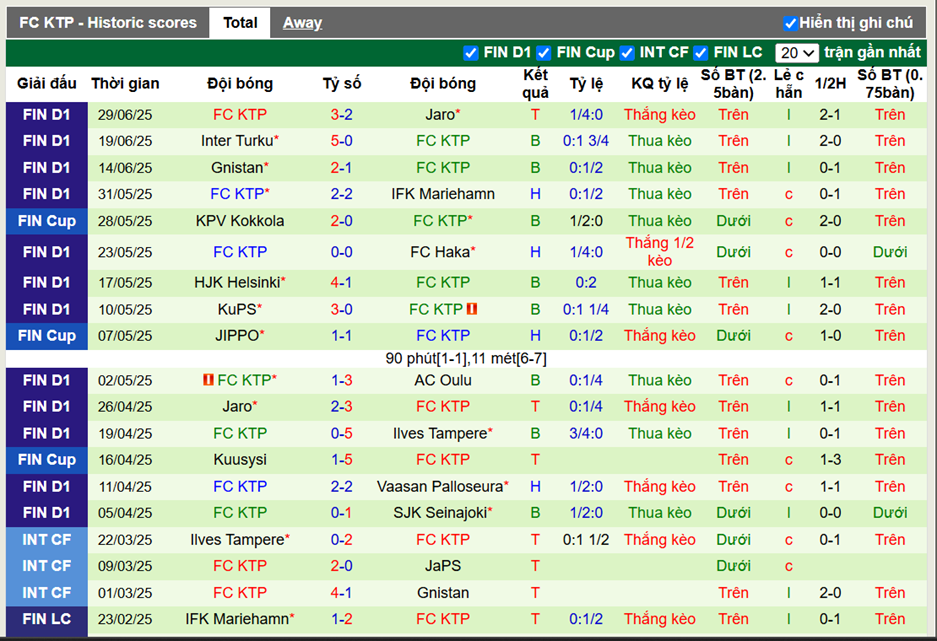Screen dimensions: 937x641
Task: Click FC KTP in the 29/06/25 row
Action: click(240, 115)
